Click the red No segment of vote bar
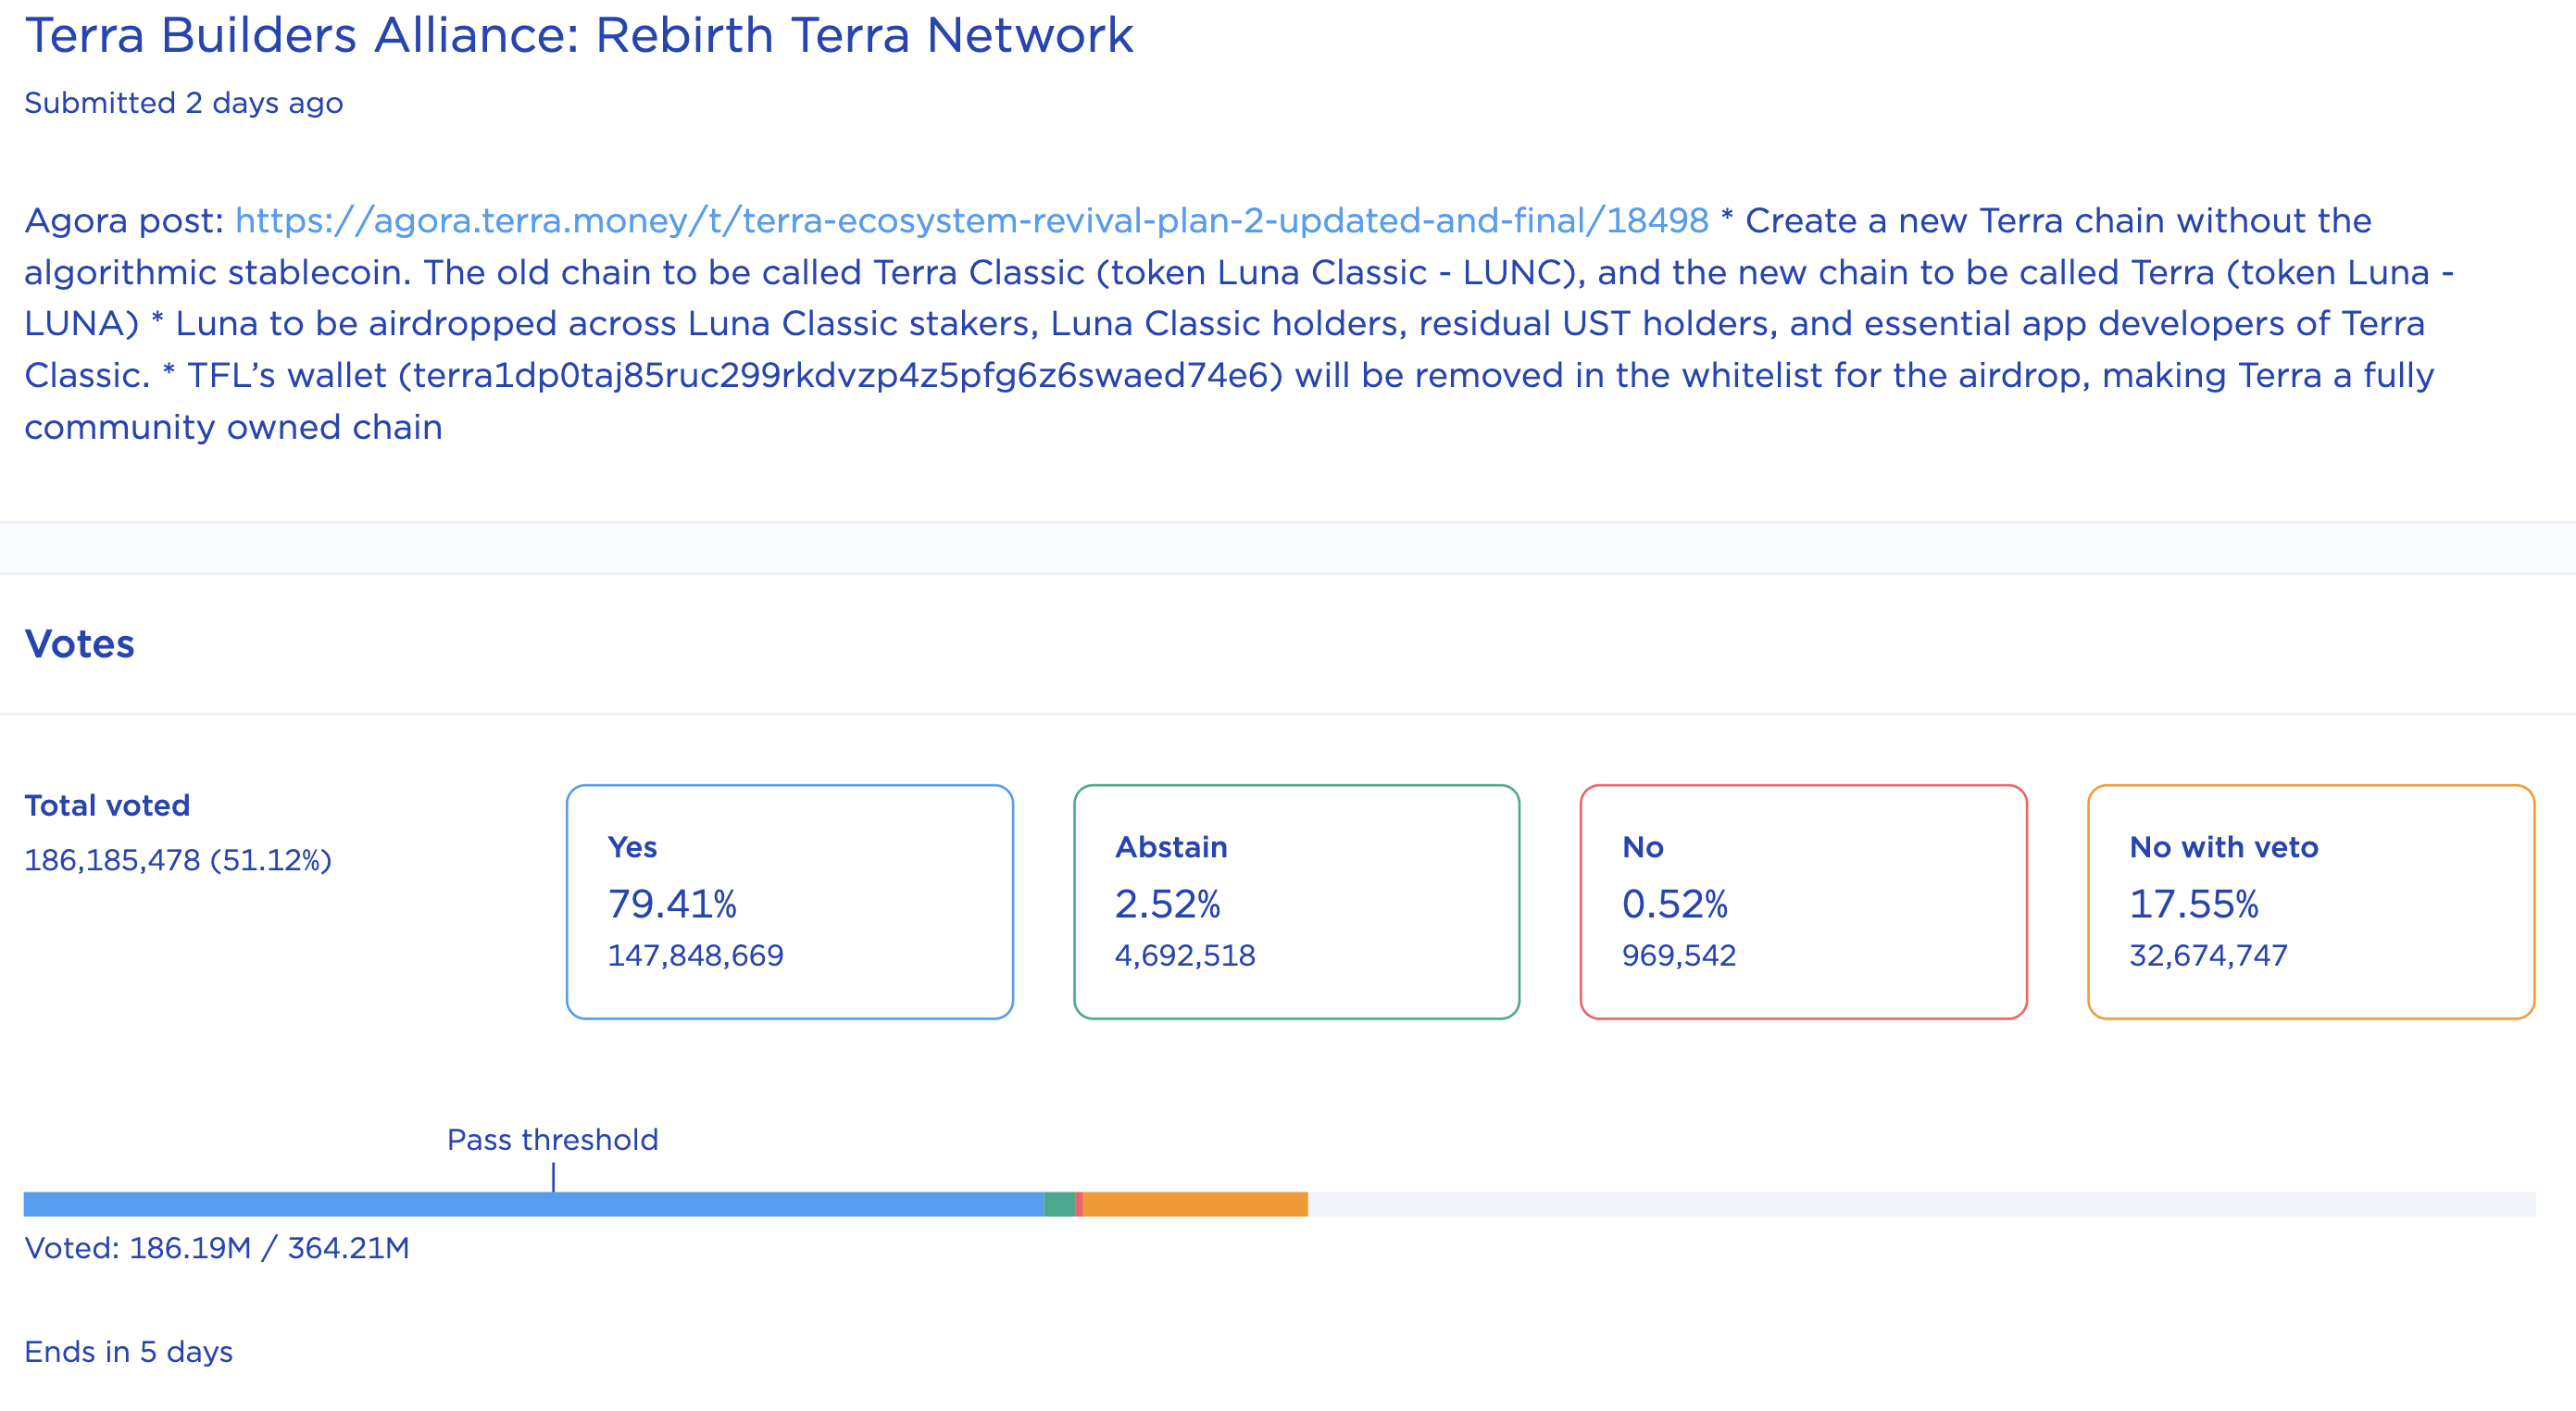The image size is (2576, 1411). [1080, 1204]
